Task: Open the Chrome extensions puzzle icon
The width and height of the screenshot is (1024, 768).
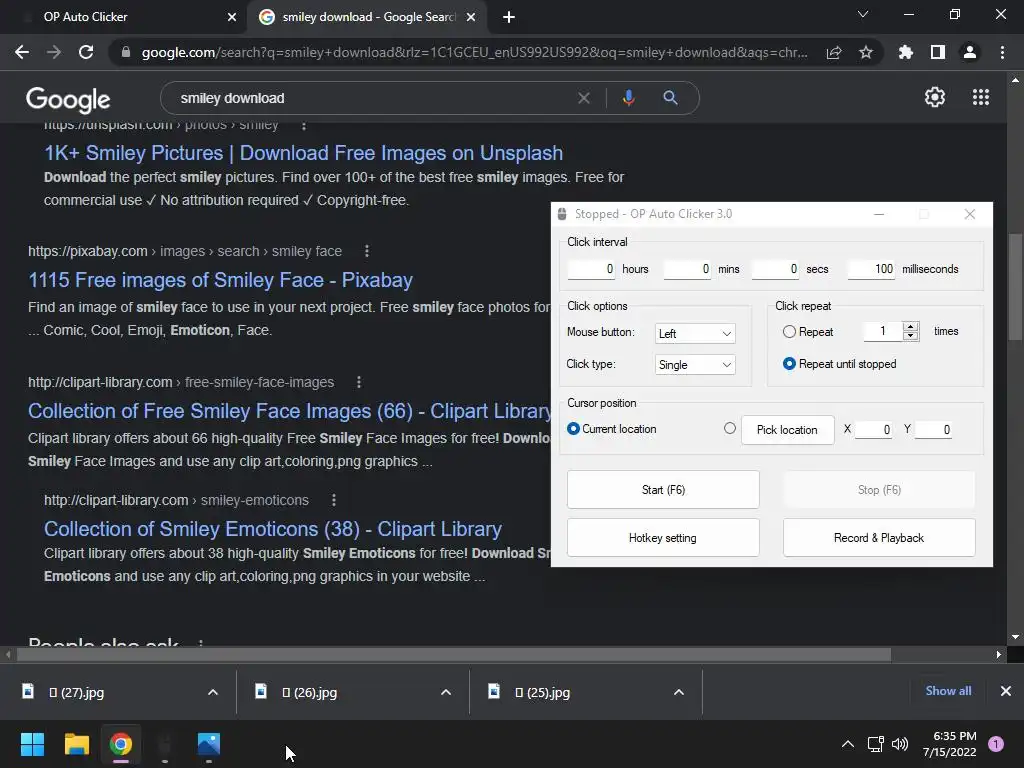Action: click(905, 52)
